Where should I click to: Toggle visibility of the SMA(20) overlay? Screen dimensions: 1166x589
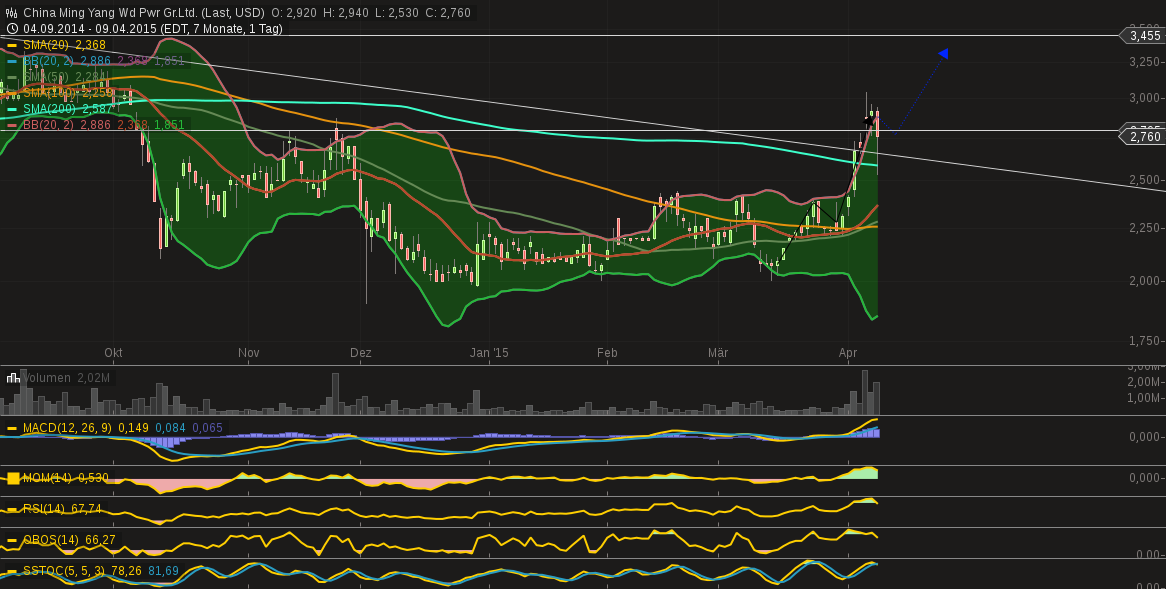[12, 46]
